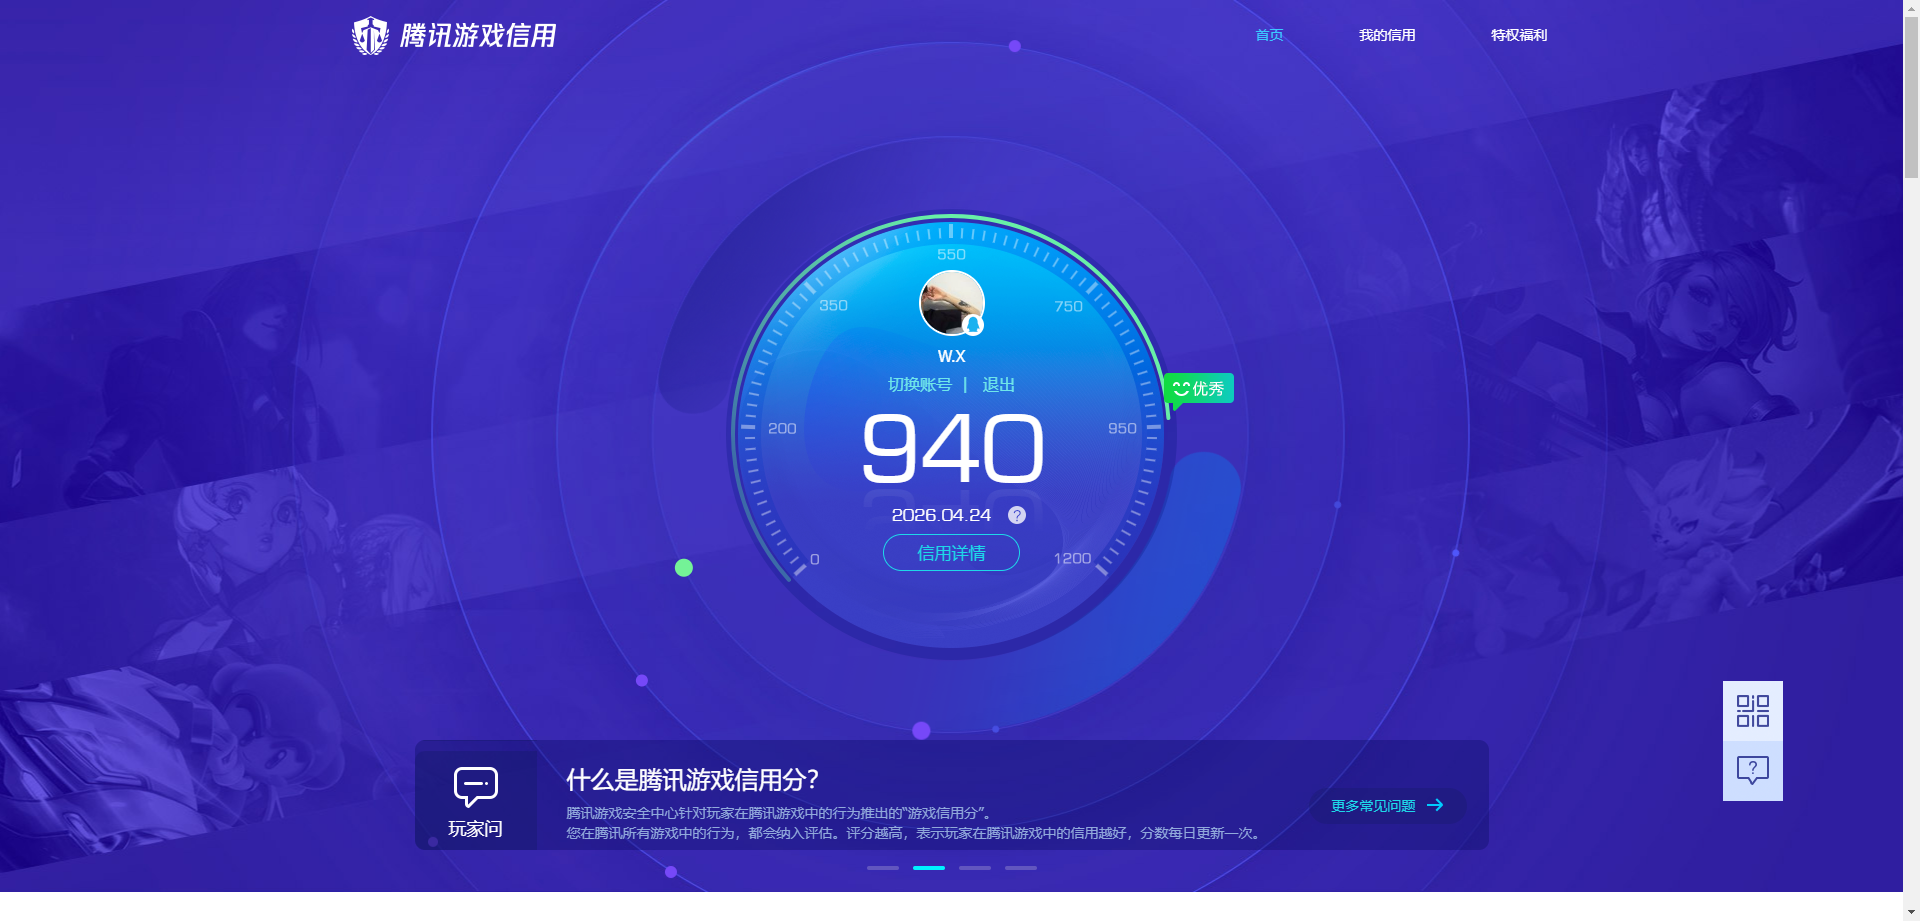Click the green 优秀 rating badge
Viewport: 1920px width, 921px height.
[x=1198, y=388]
